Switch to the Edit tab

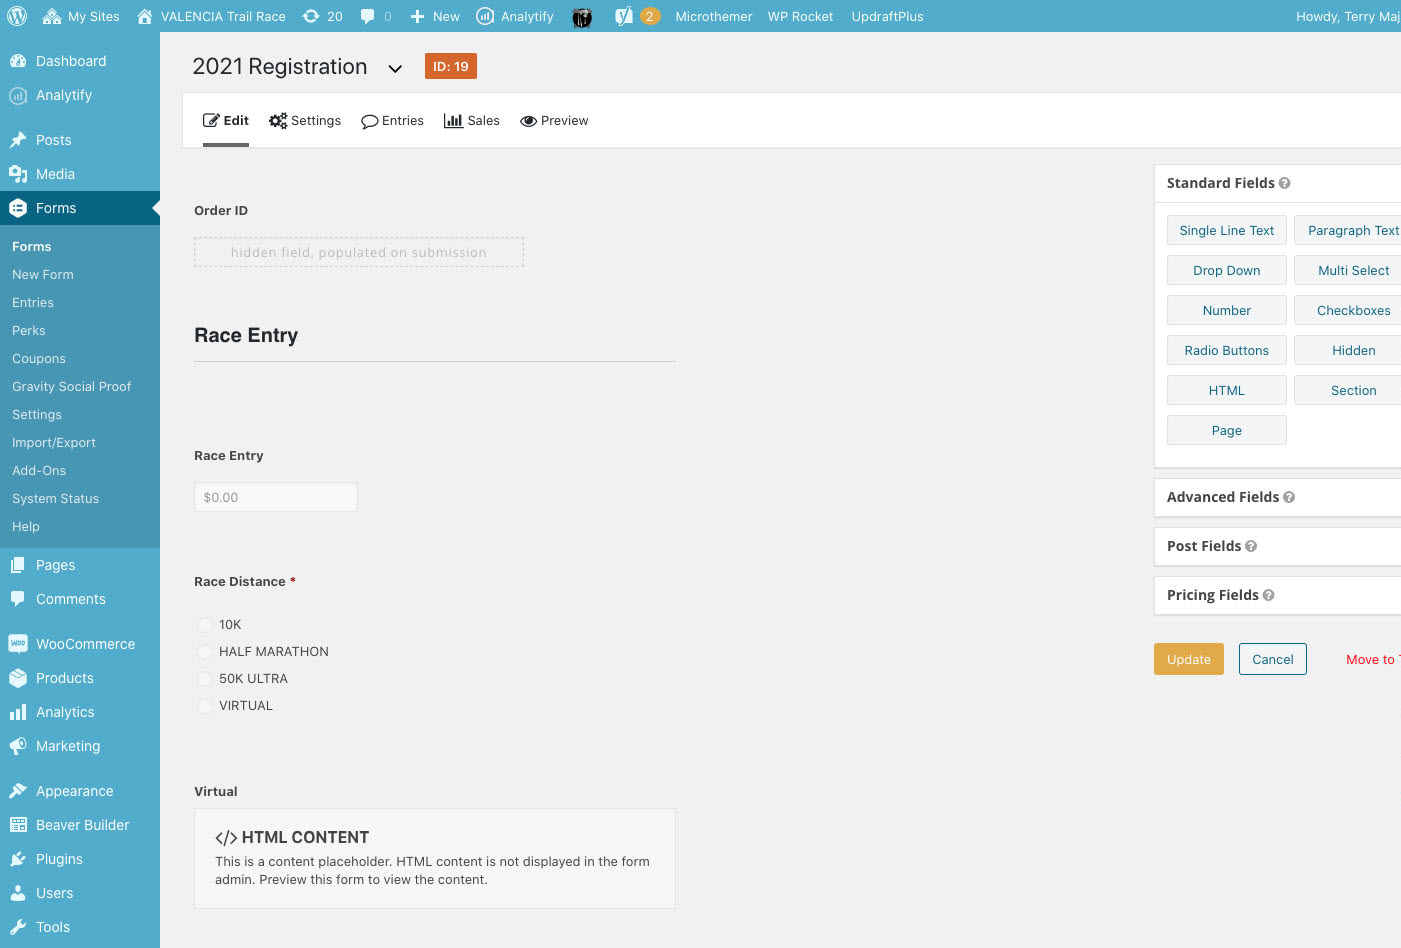226,120
